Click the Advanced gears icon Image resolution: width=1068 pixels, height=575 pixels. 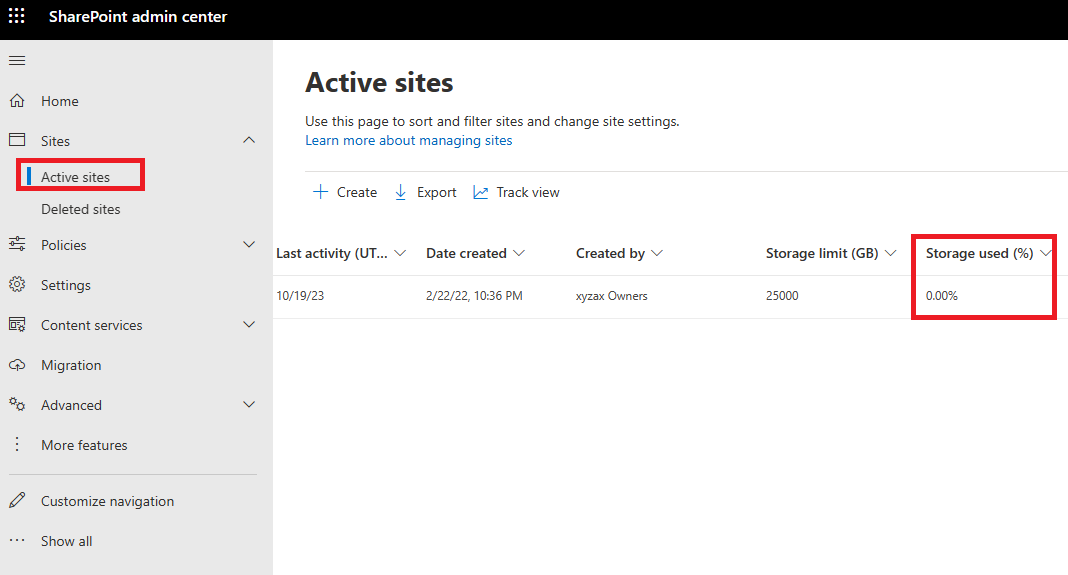point(17,405)
